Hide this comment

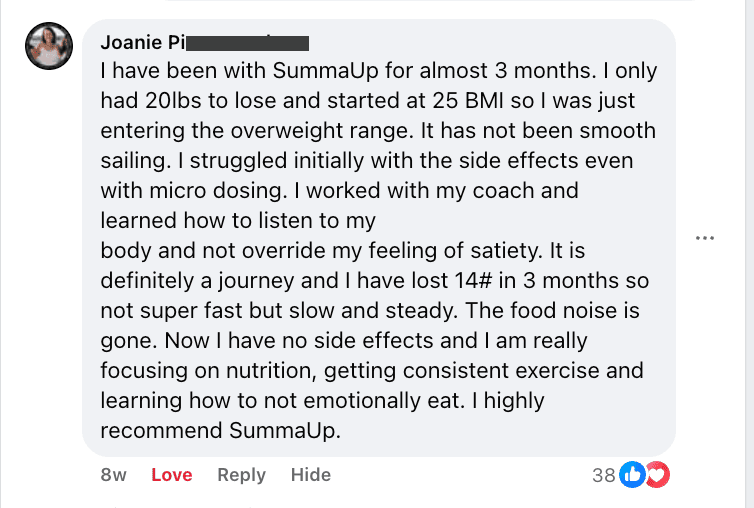point(311,475)
